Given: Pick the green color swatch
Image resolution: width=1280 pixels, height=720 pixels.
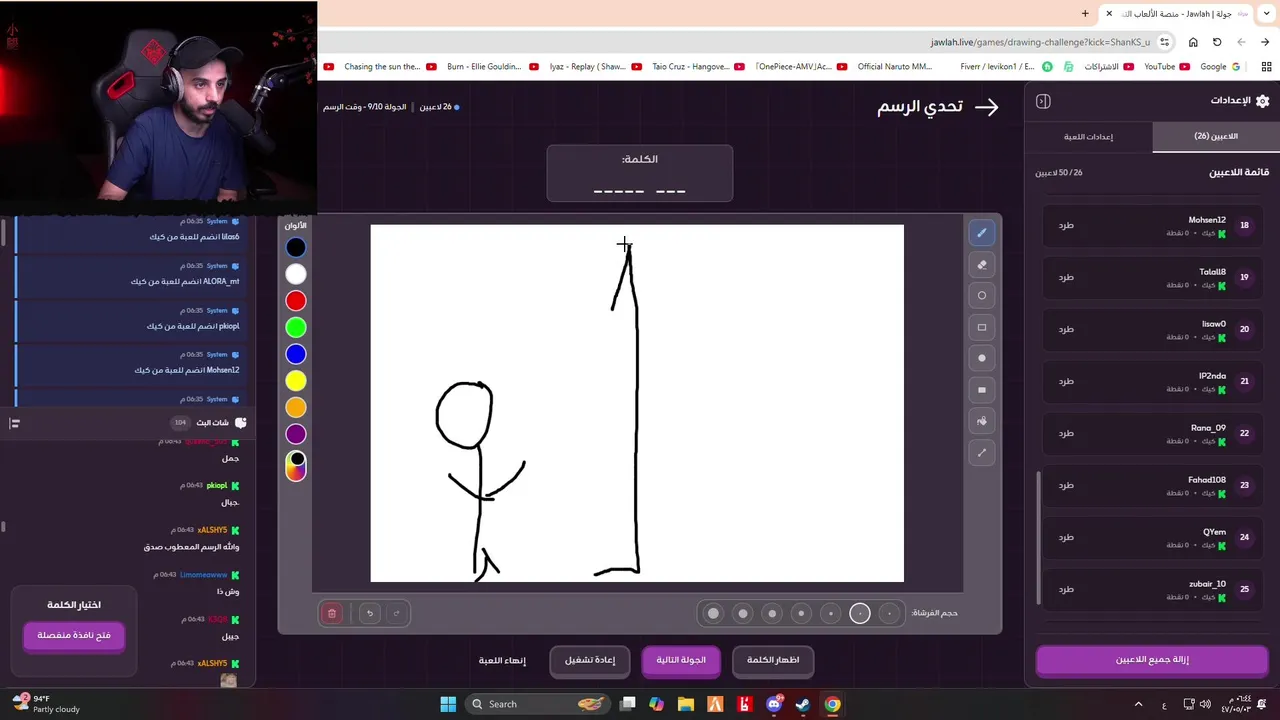Looking at the screenshot, I should pos(296,327).
